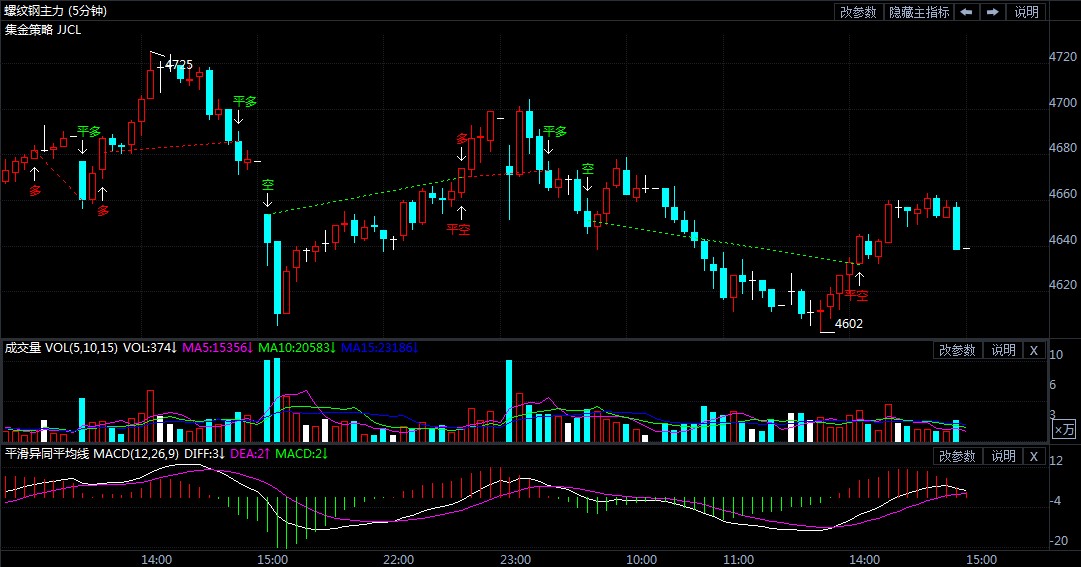Click the 螺纹钢主力 (5分钟) chart title
Viewport: 1081px width, 567px height.
click(56, 12)
